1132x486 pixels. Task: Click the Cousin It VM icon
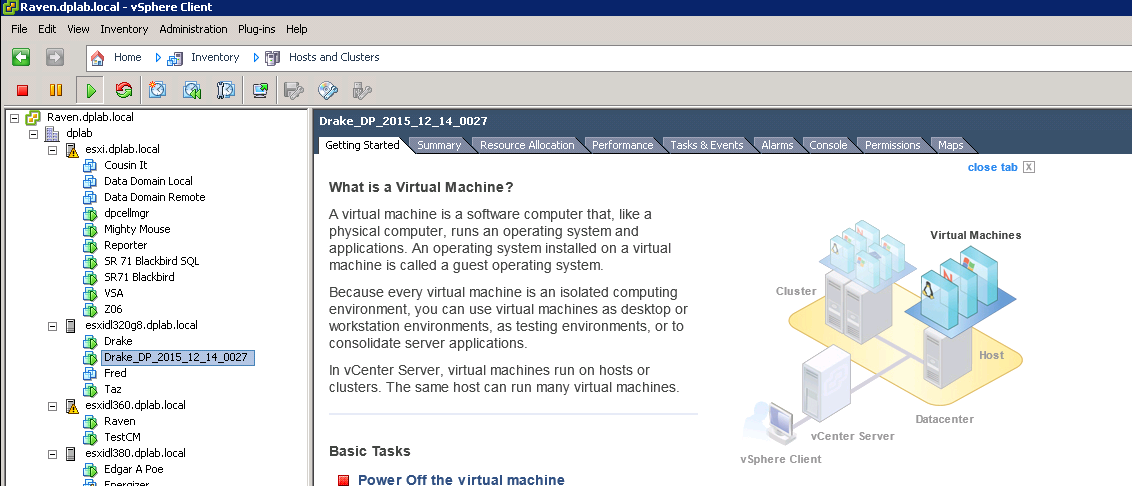(90, 165)
